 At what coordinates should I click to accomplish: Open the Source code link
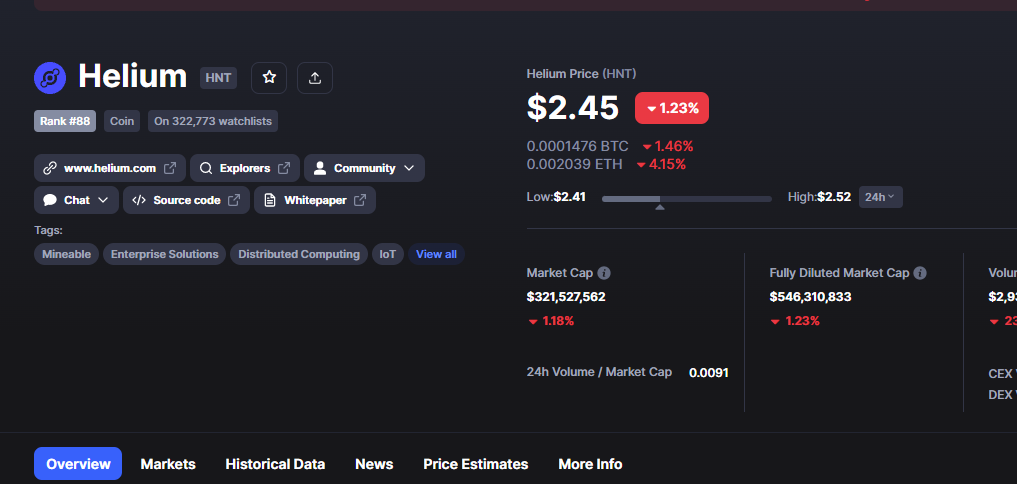(x=186, y=200)
